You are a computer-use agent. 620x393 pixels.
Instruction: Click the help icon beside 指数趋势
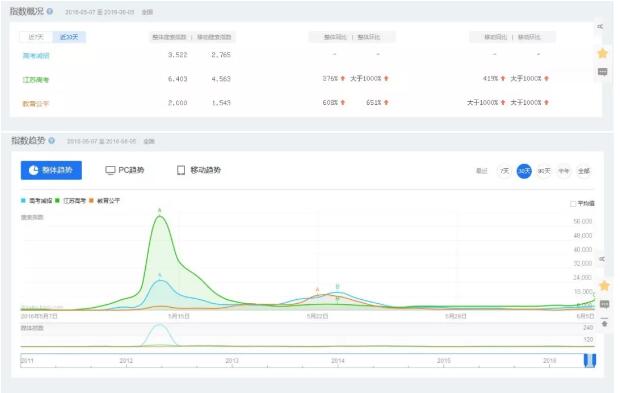coord(51,140)
